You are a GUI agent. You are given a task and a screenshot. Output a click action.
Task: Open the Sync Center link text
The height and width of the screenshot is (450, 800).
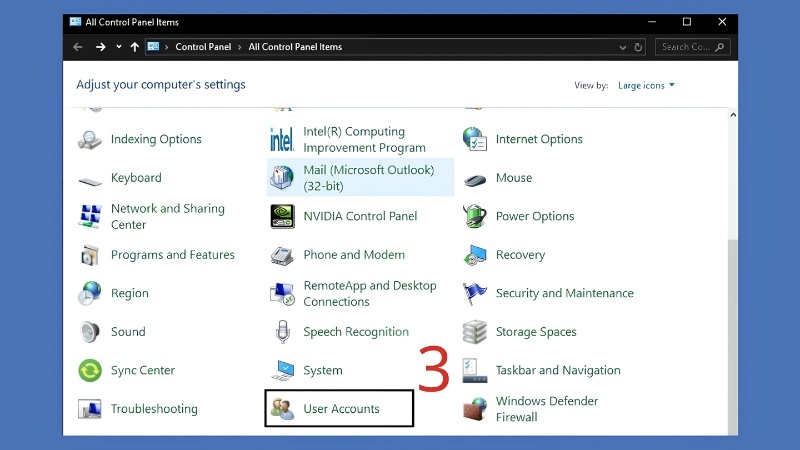click(143, 370)
